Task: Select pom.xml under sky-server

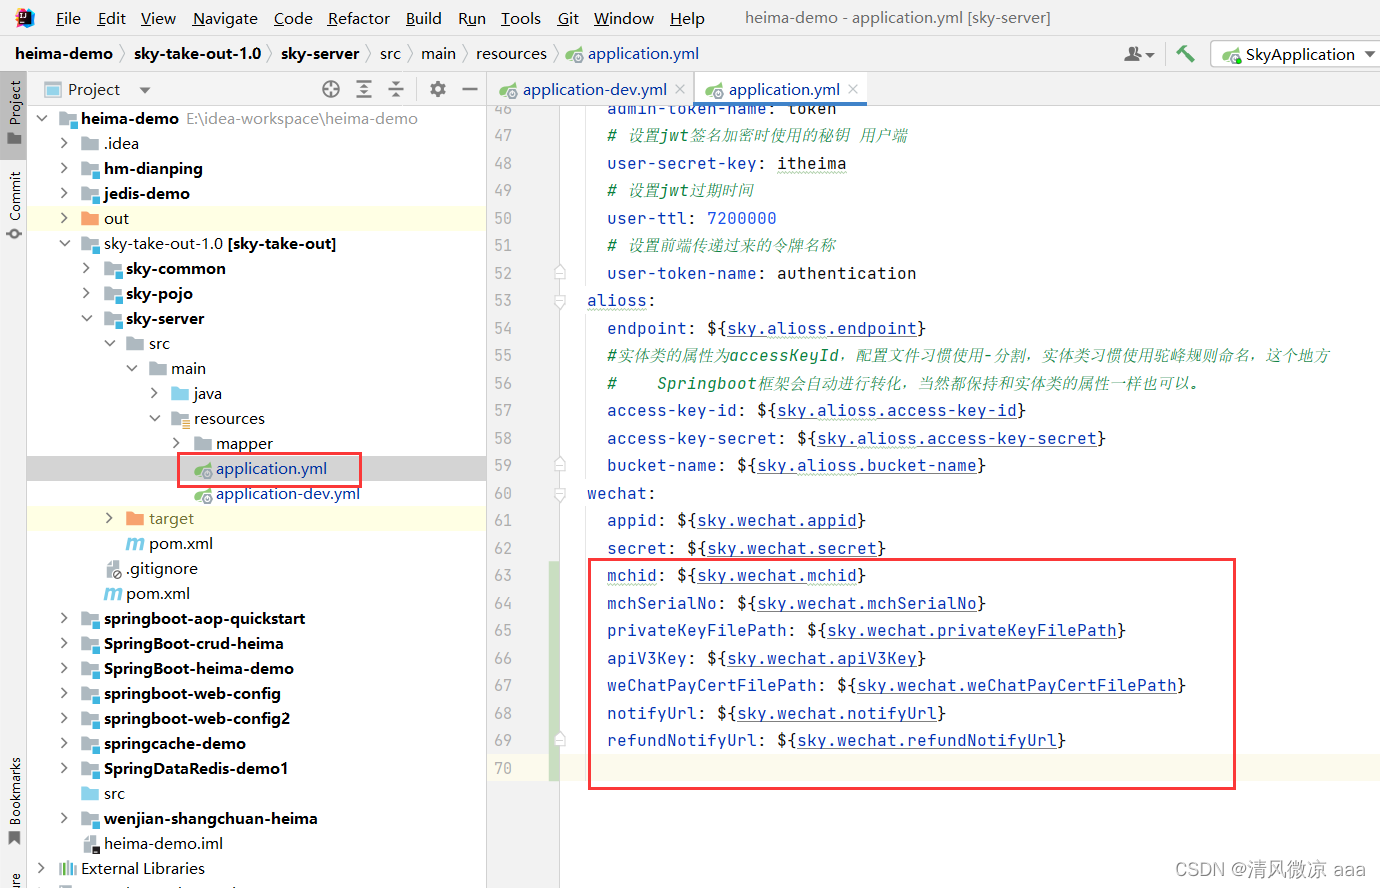Action: (x=180, y=543)
